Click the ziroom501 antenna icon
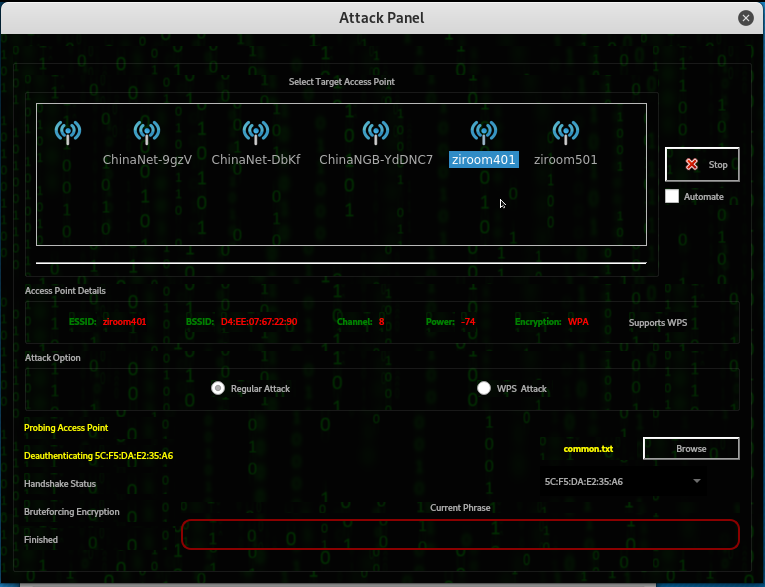The image size is (765, 587). (565, 133)
